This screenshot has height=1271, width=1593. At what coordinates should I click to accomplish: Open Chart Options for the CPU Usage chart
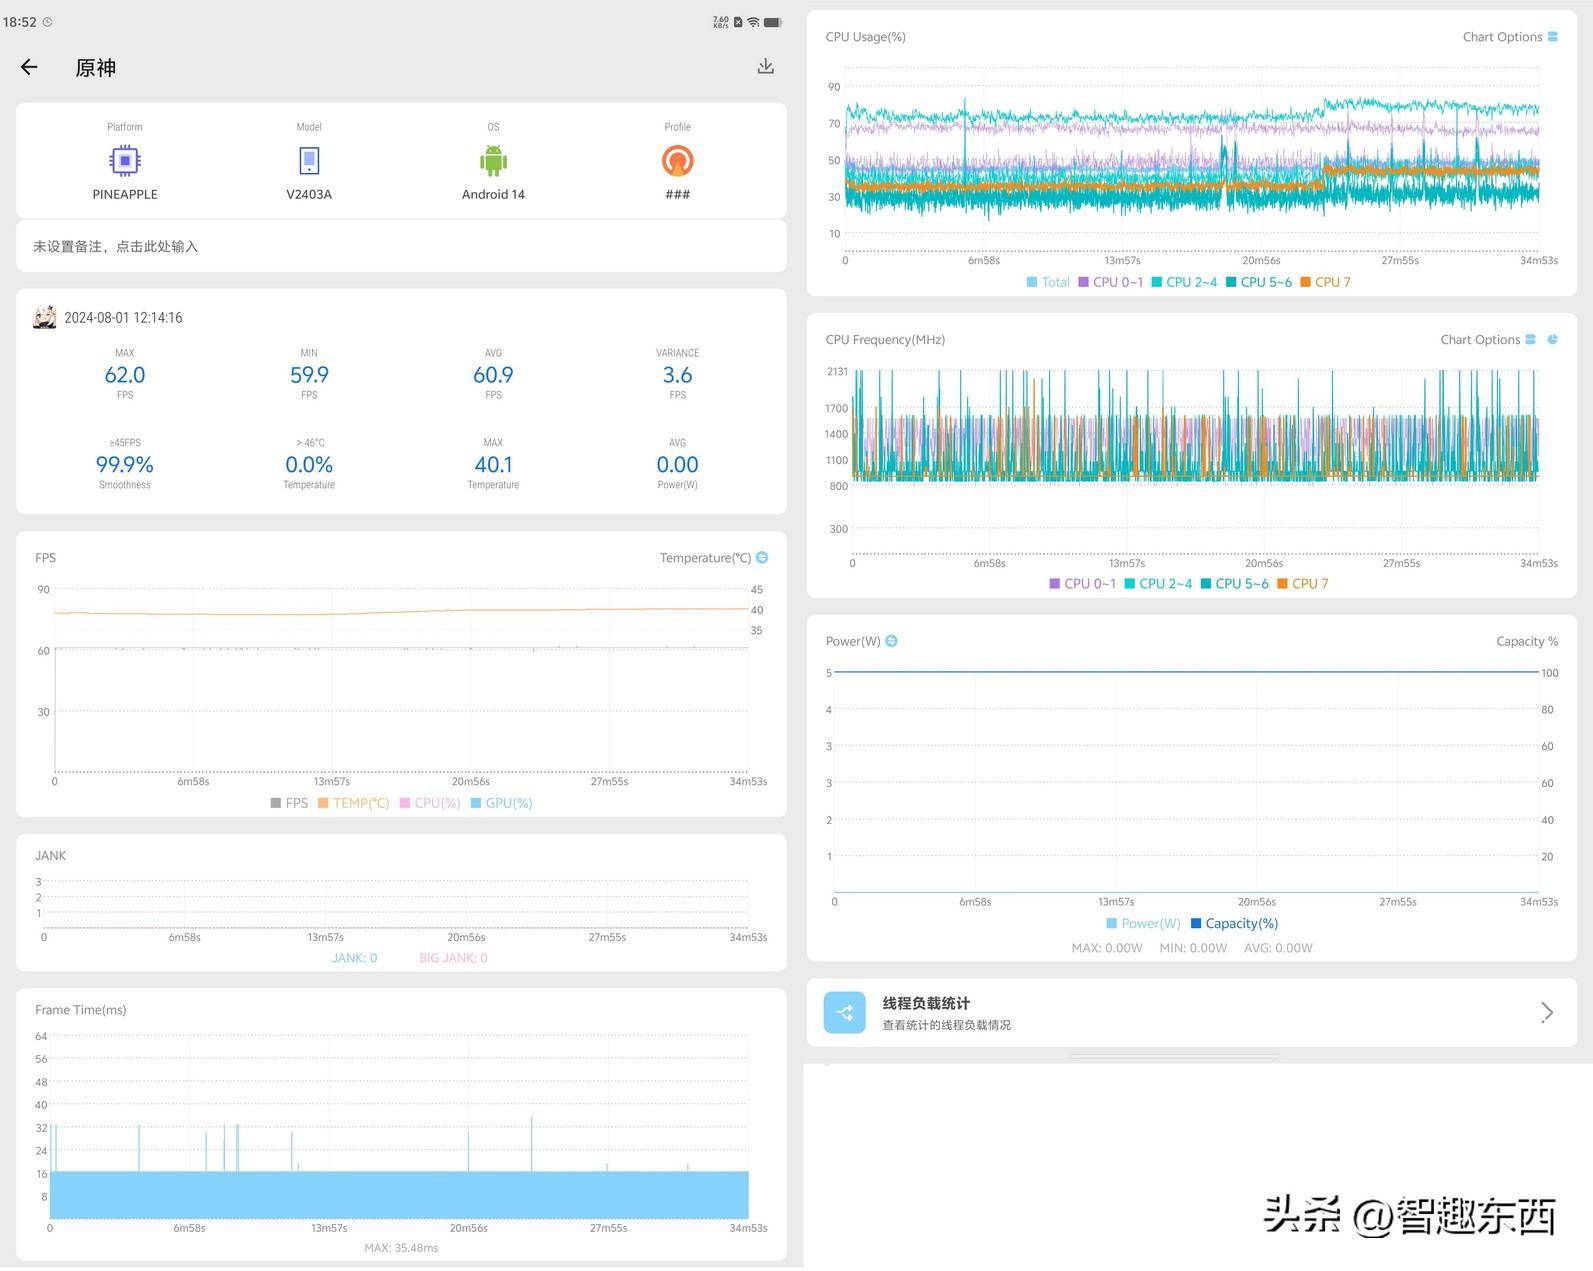(1509, 37)
